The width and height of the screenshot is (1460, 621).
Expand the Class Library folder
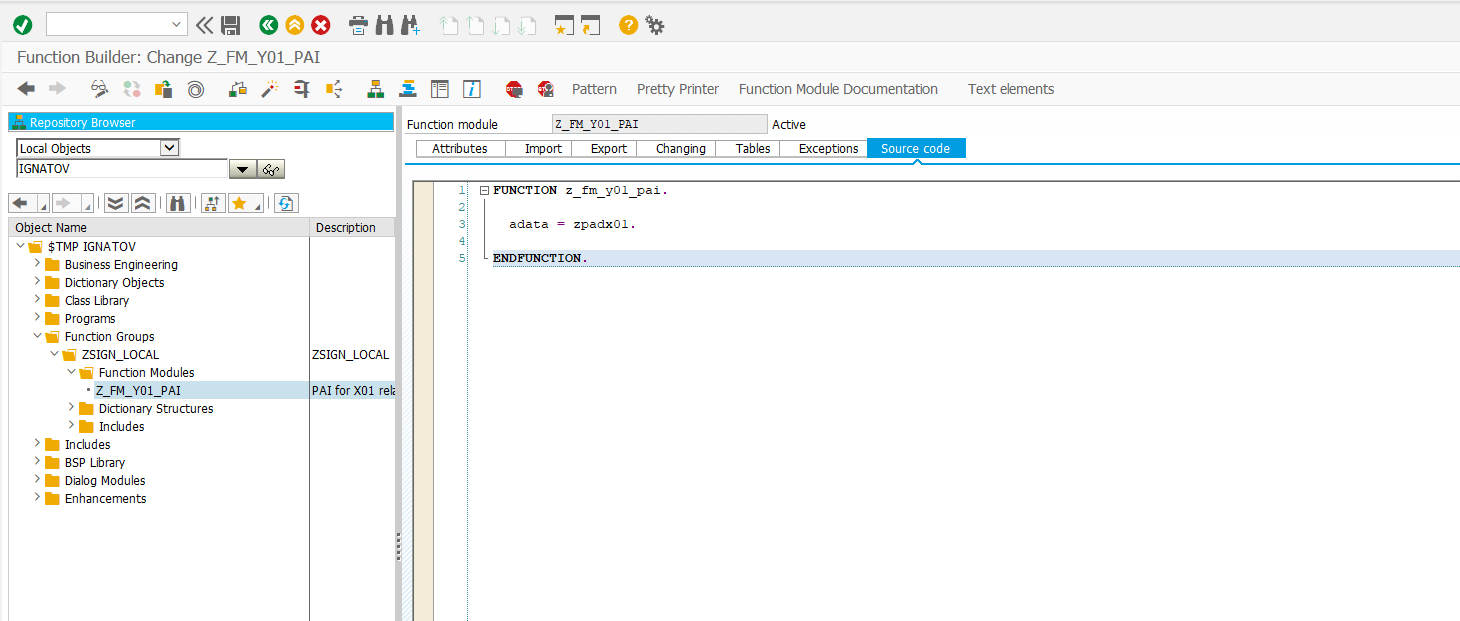point(38,300)
